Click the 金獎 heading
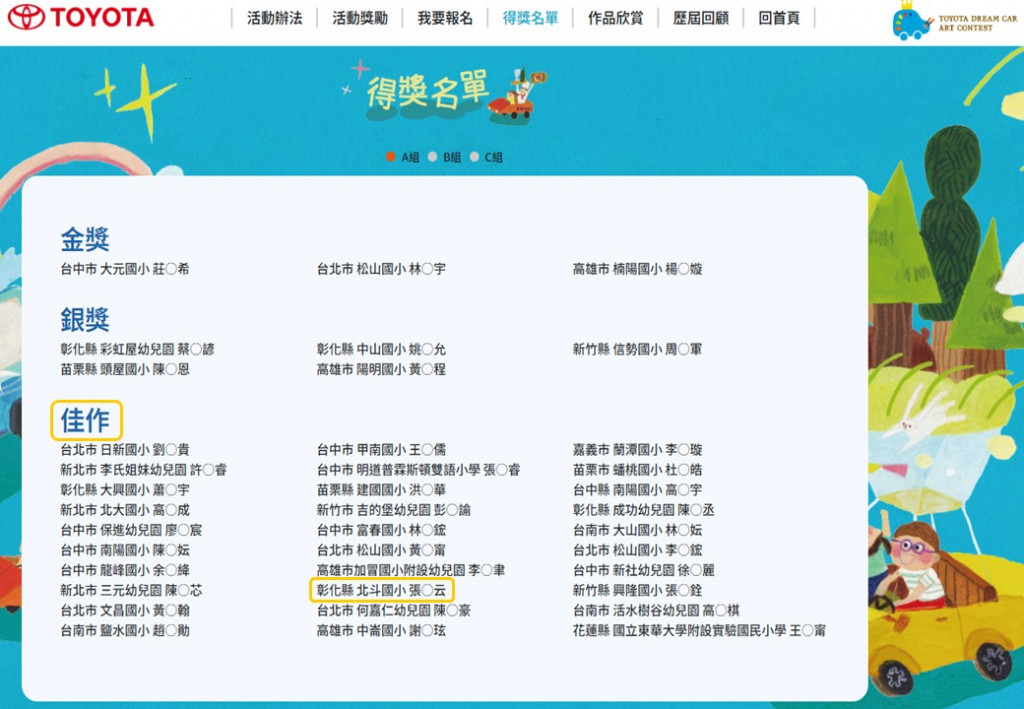The height and width of the screenshot is (709, 1024). (85, 240)
